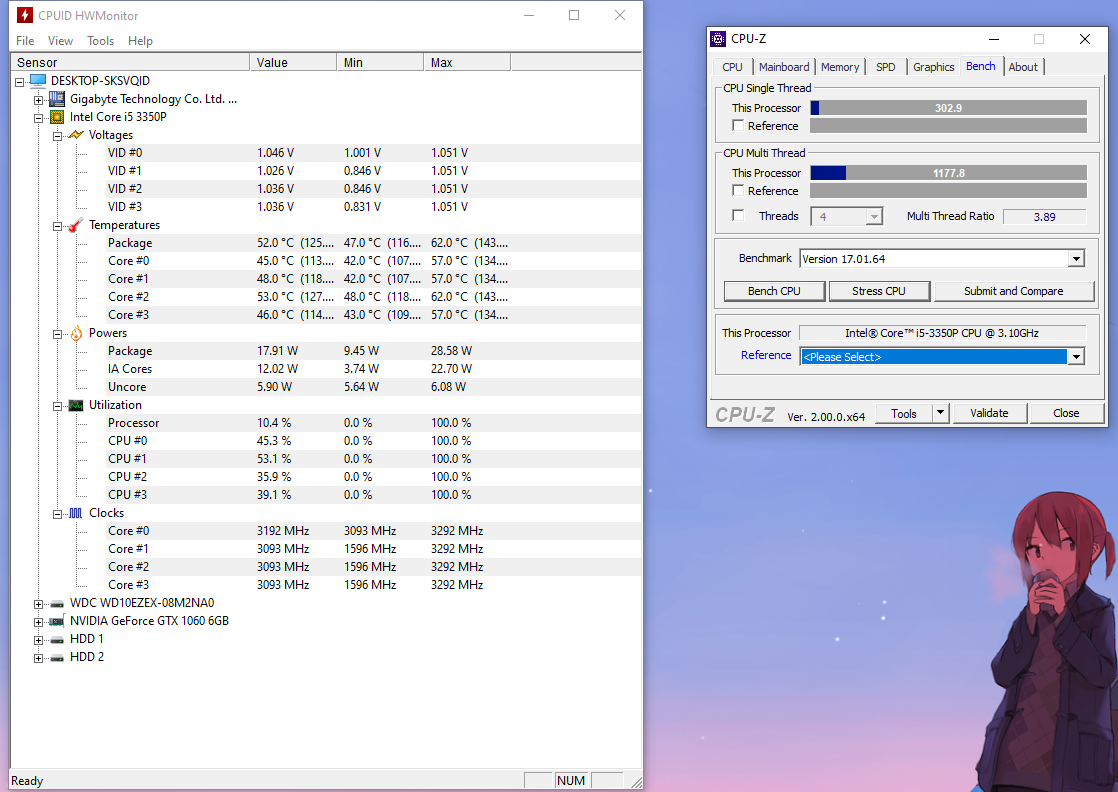The image size is (1118, 792).
Task: Click the Bench CPU button
Action: pyautogui.click(x=774, y=291)
